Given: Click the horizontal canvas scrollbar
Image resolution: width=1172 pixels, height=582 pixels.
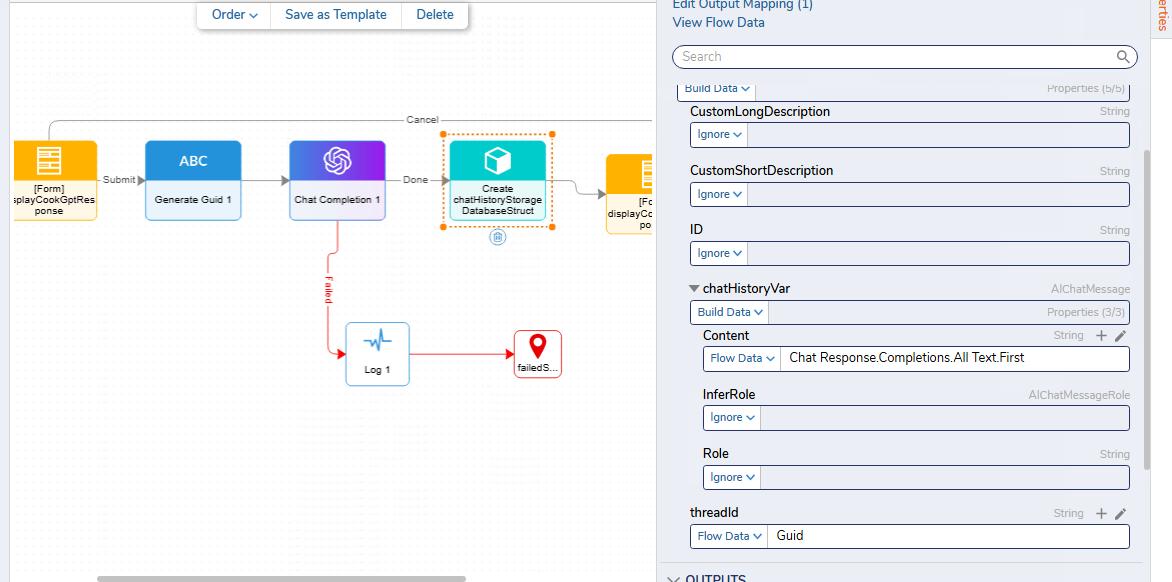Looking at the screenshot, I should tap(281, 578).
